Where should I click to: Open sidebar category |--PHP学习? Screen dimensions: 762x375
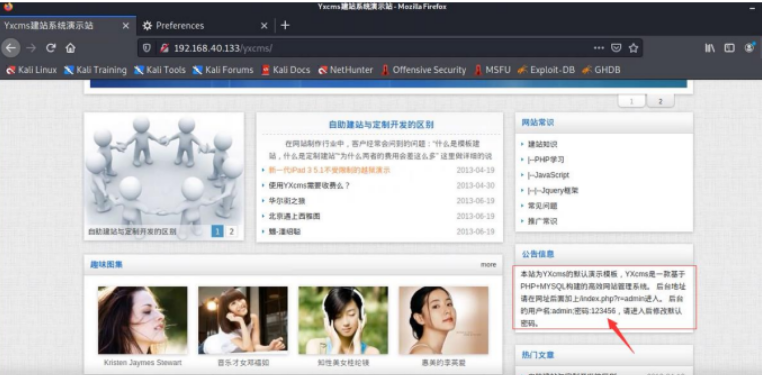click(x=546, y=159)
